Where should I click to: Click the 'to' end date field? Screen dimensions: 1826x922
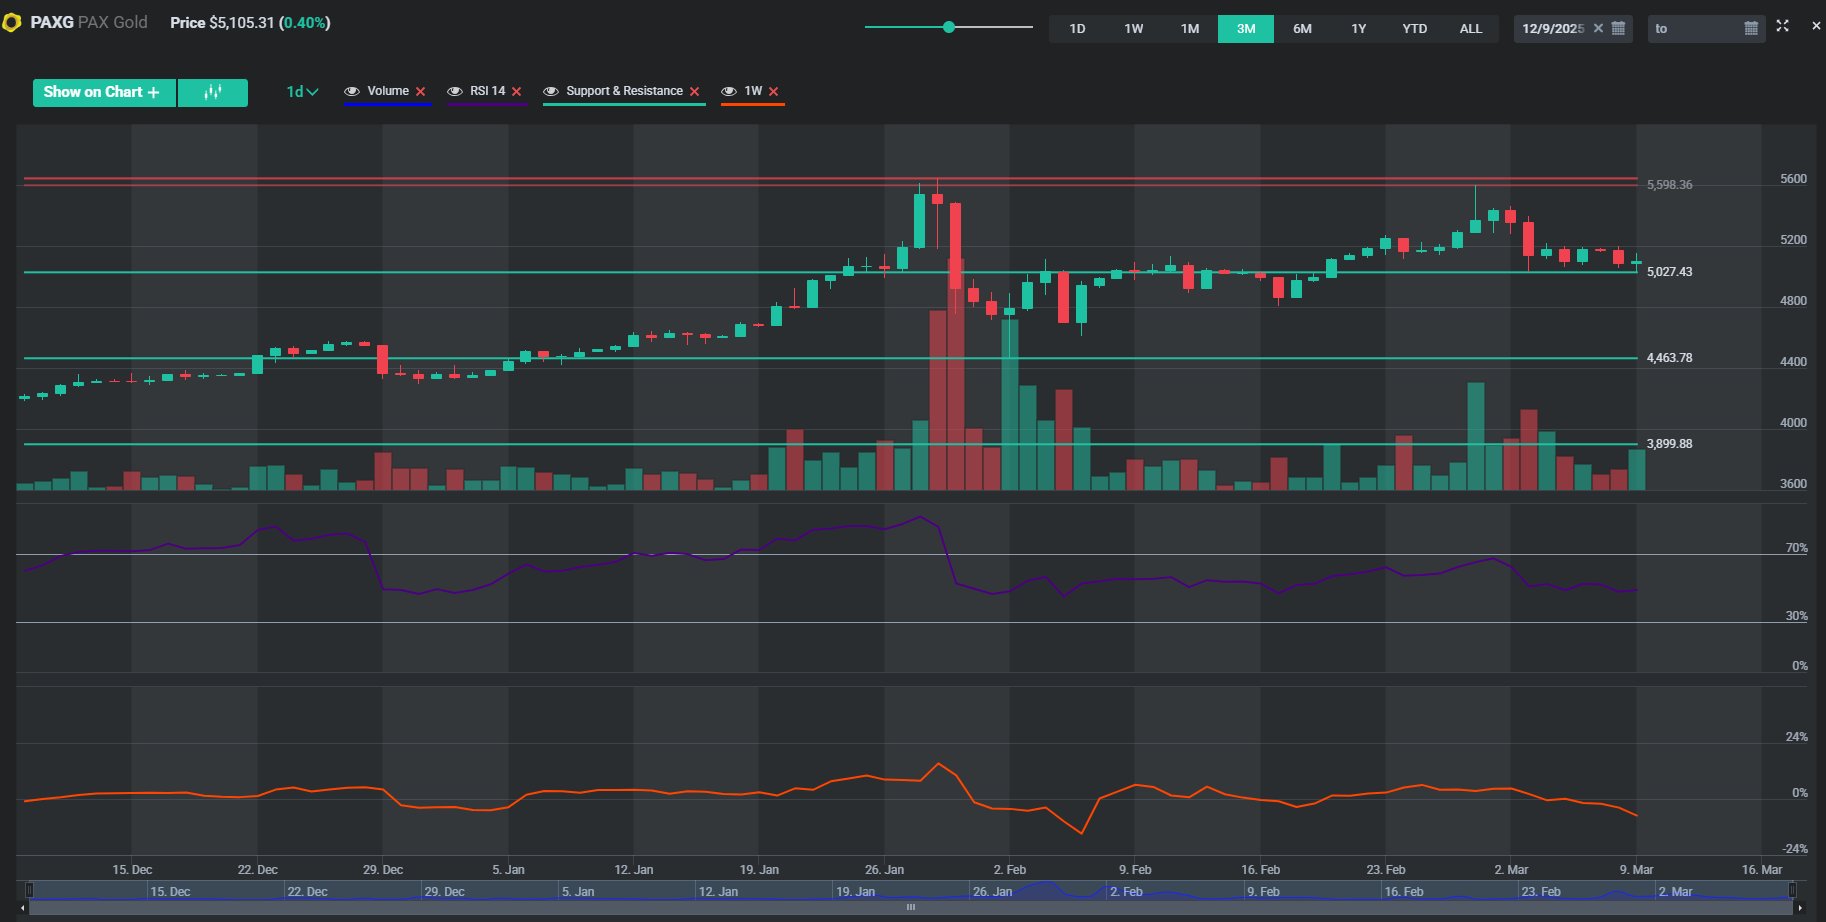point(1696,28)
